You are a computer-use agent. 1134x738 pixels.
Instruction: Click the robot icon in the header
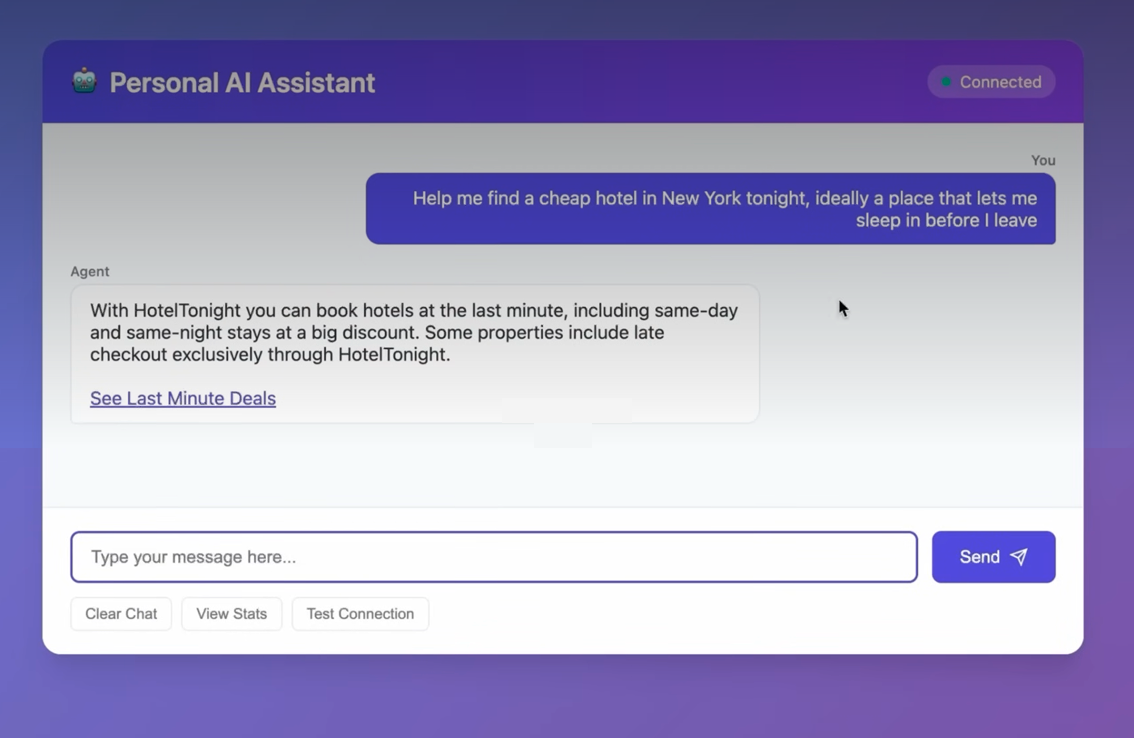tap(84, 81)
